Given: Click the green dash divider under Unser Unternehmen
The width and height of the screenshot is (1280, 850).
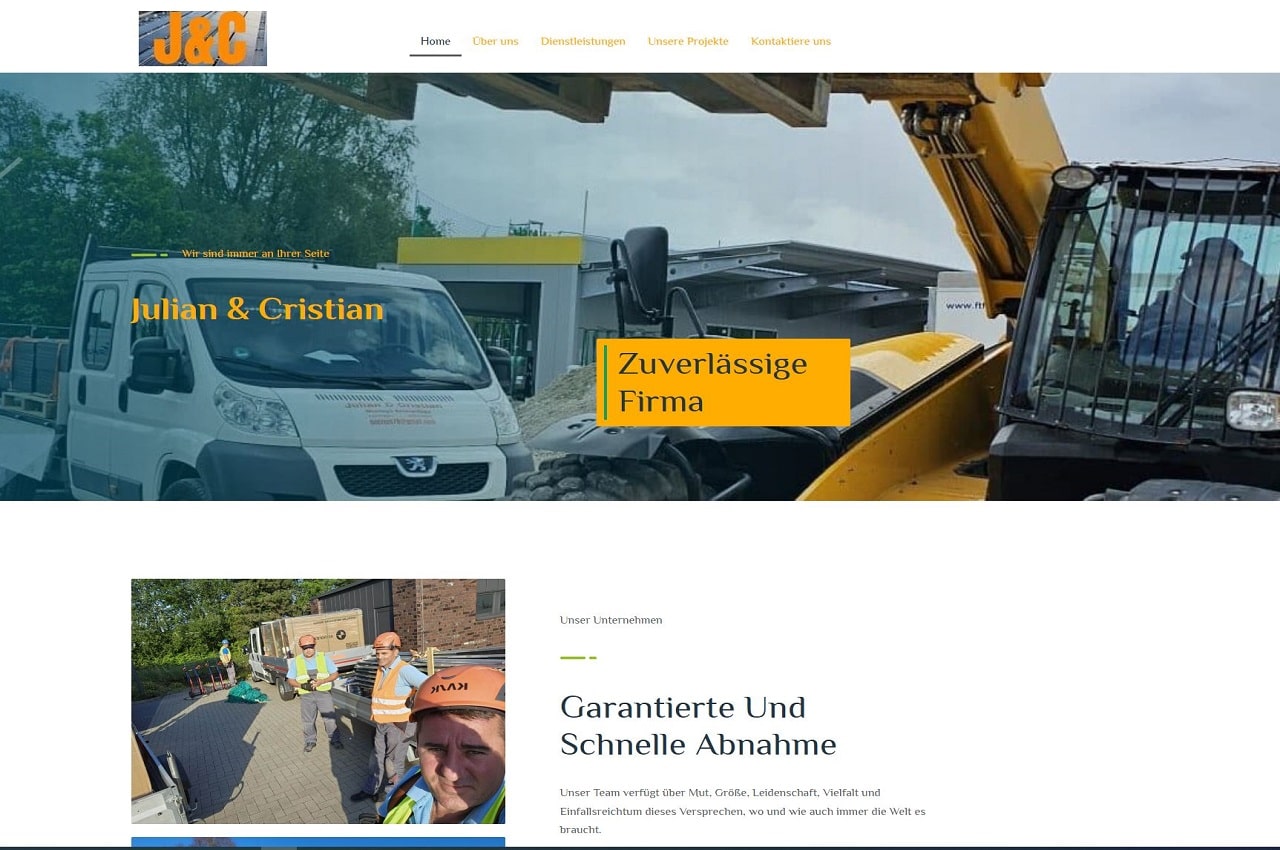Looking at the screenshot, I should [578, 657].
